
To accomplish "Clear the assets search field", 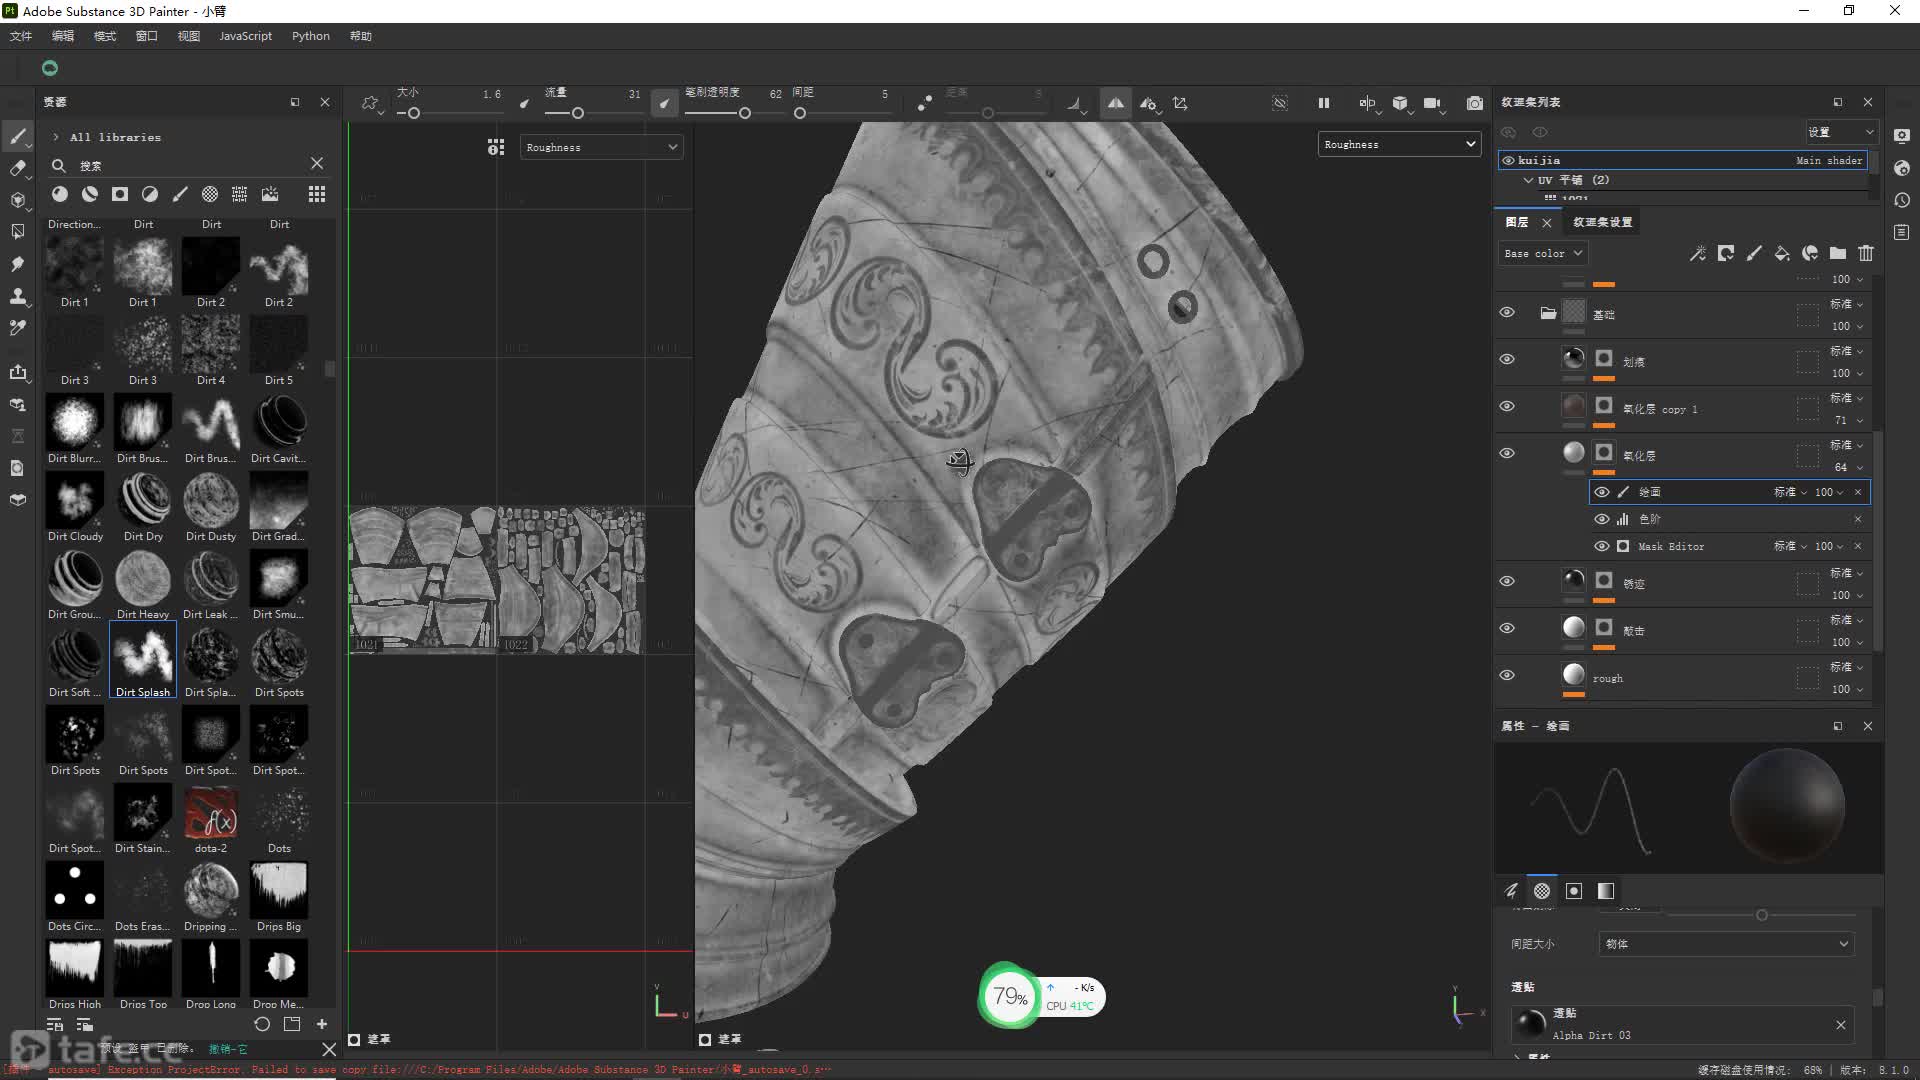I will click(x=317, y=163).
